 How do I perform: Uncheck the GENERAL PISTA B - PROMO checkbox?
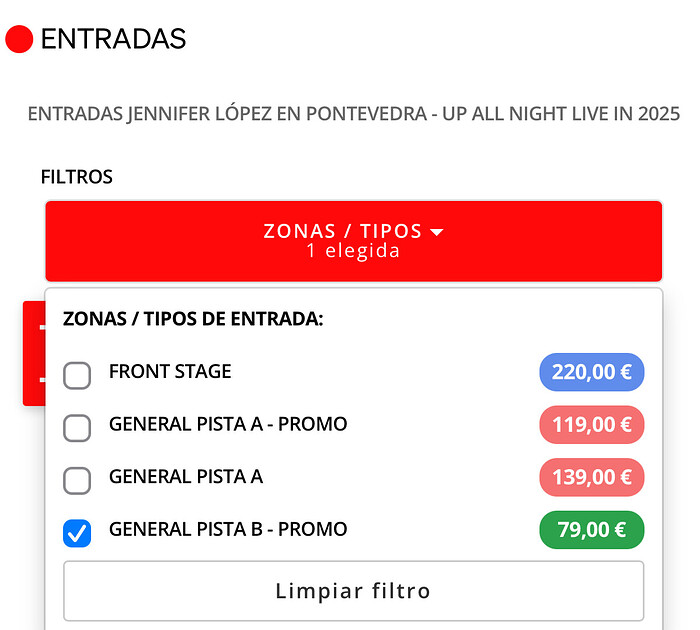pos(77,534)
